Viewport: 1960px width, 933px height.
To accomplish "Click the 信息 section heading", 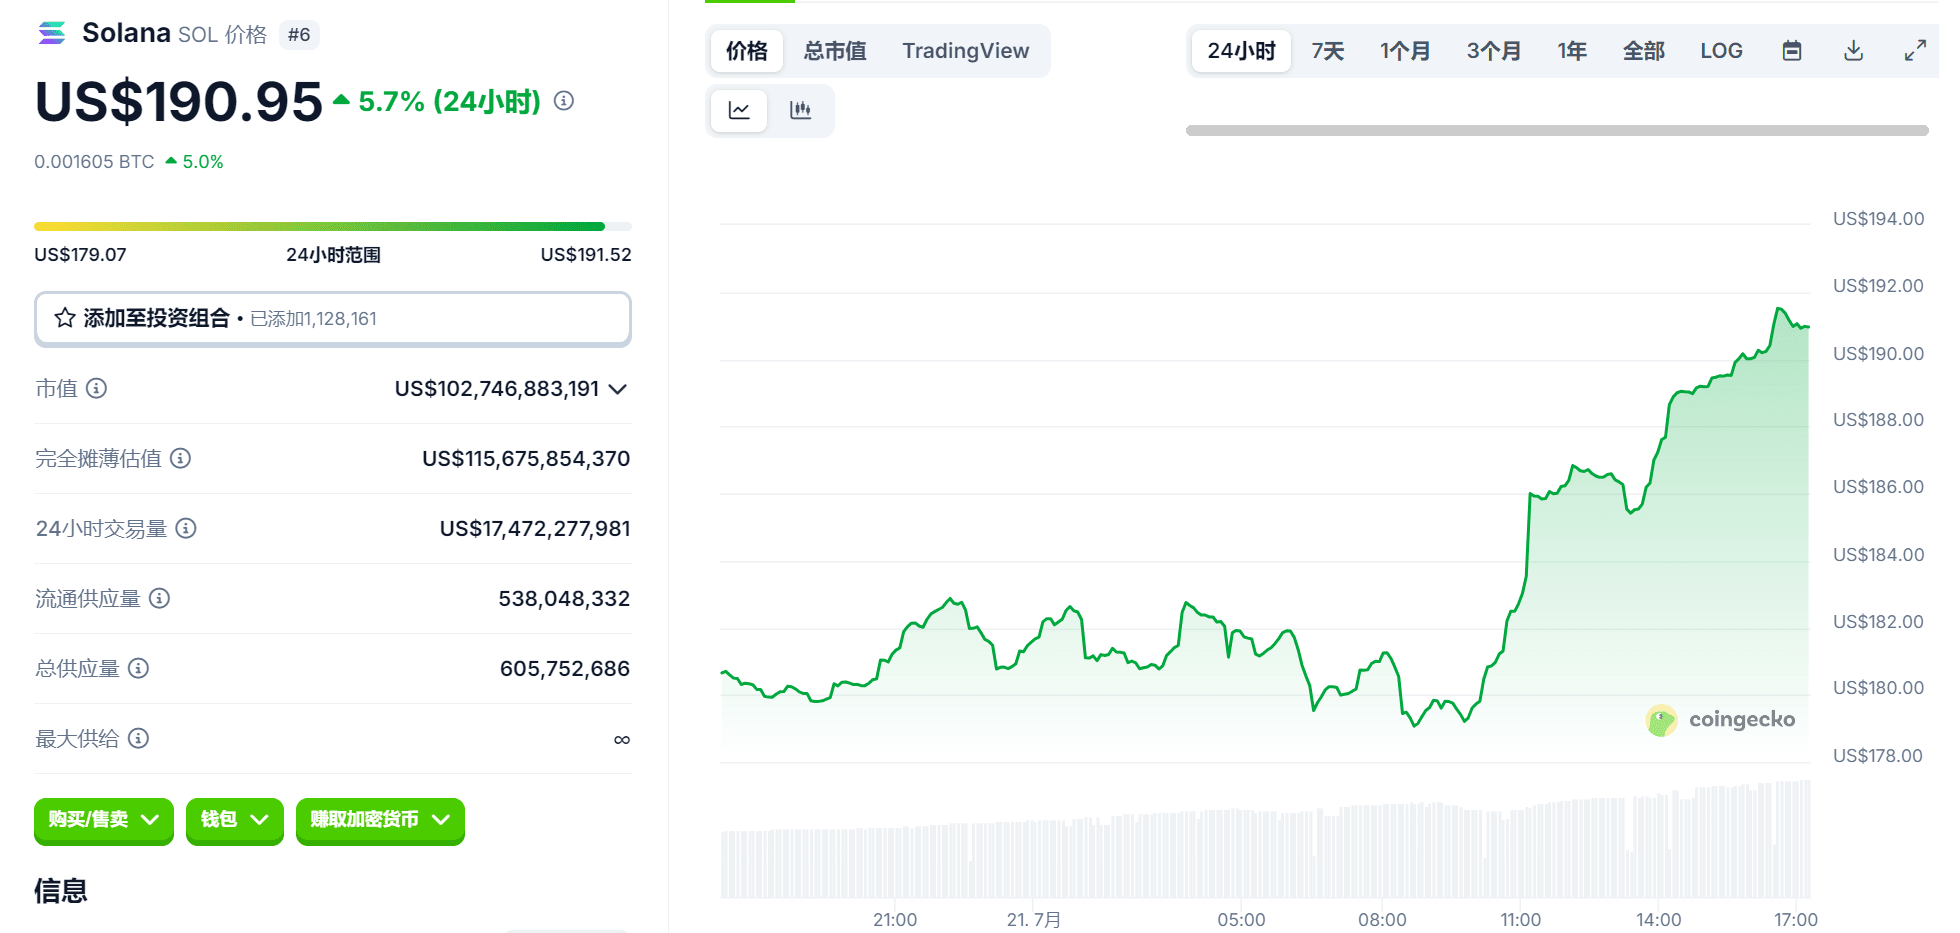I will (x=61, y=890).
